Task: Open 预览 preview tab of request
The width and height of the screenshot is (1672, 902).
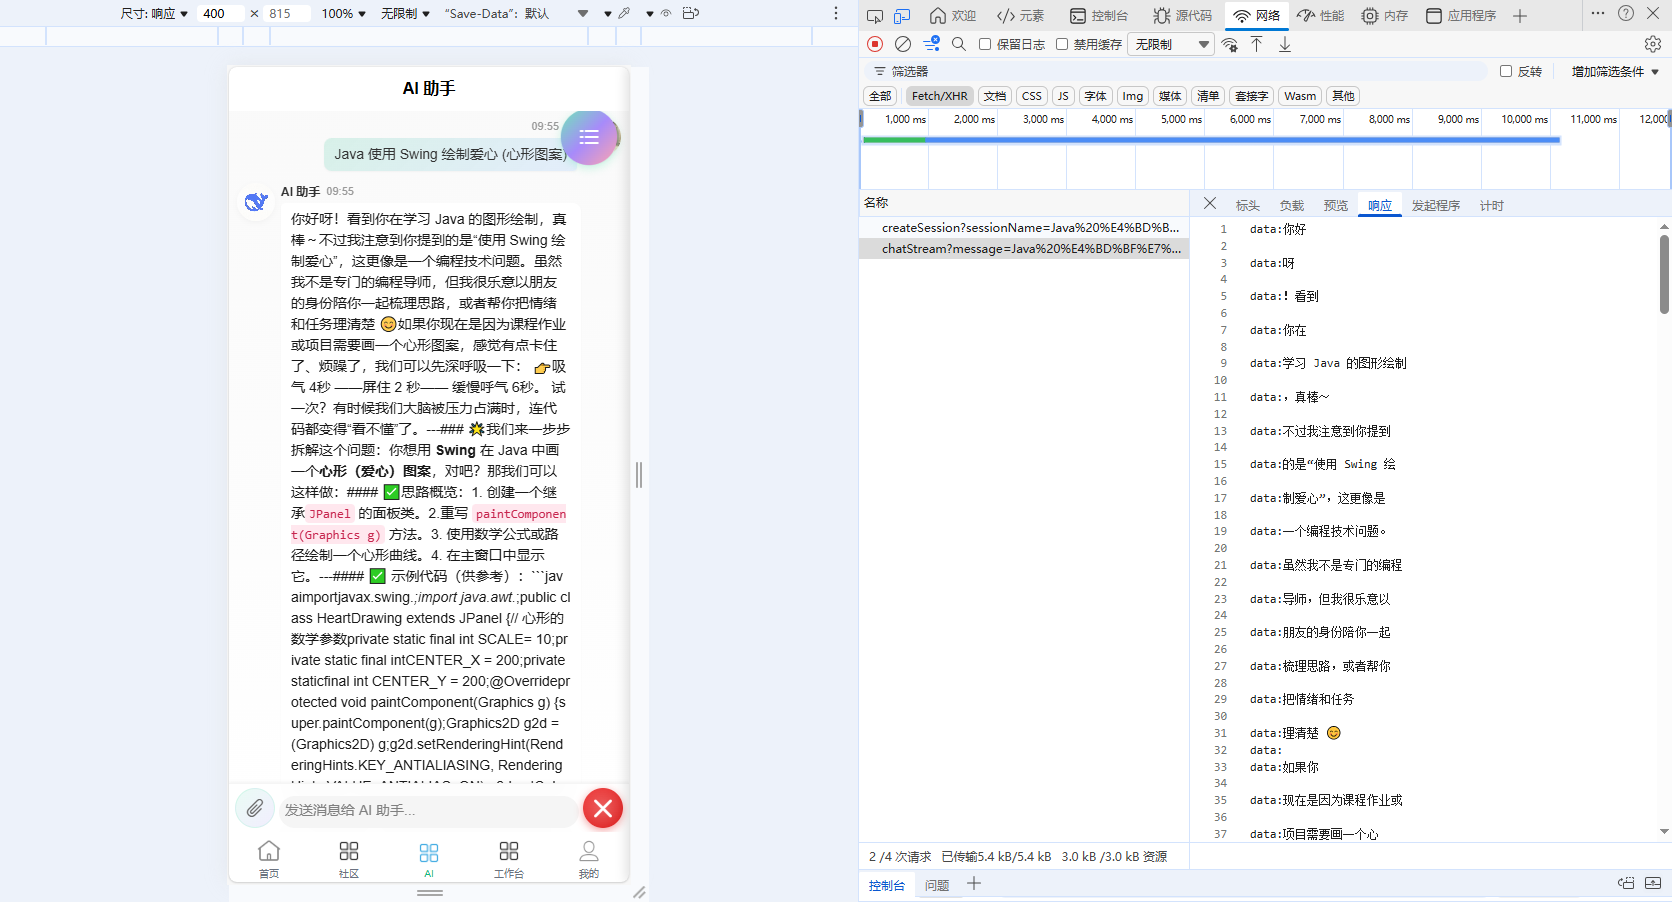Action: point(1336,205)
